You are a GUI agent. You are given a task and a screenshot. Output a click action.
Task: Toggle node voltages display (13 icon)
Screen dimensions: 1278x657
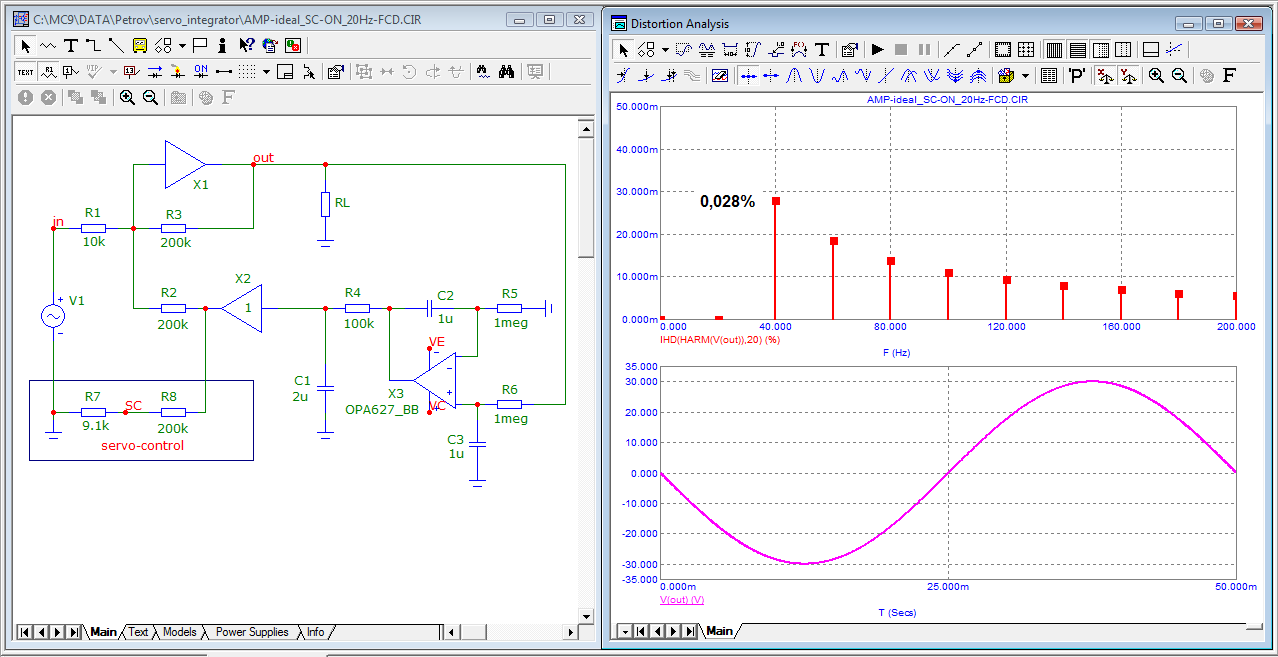coord(131,72)
